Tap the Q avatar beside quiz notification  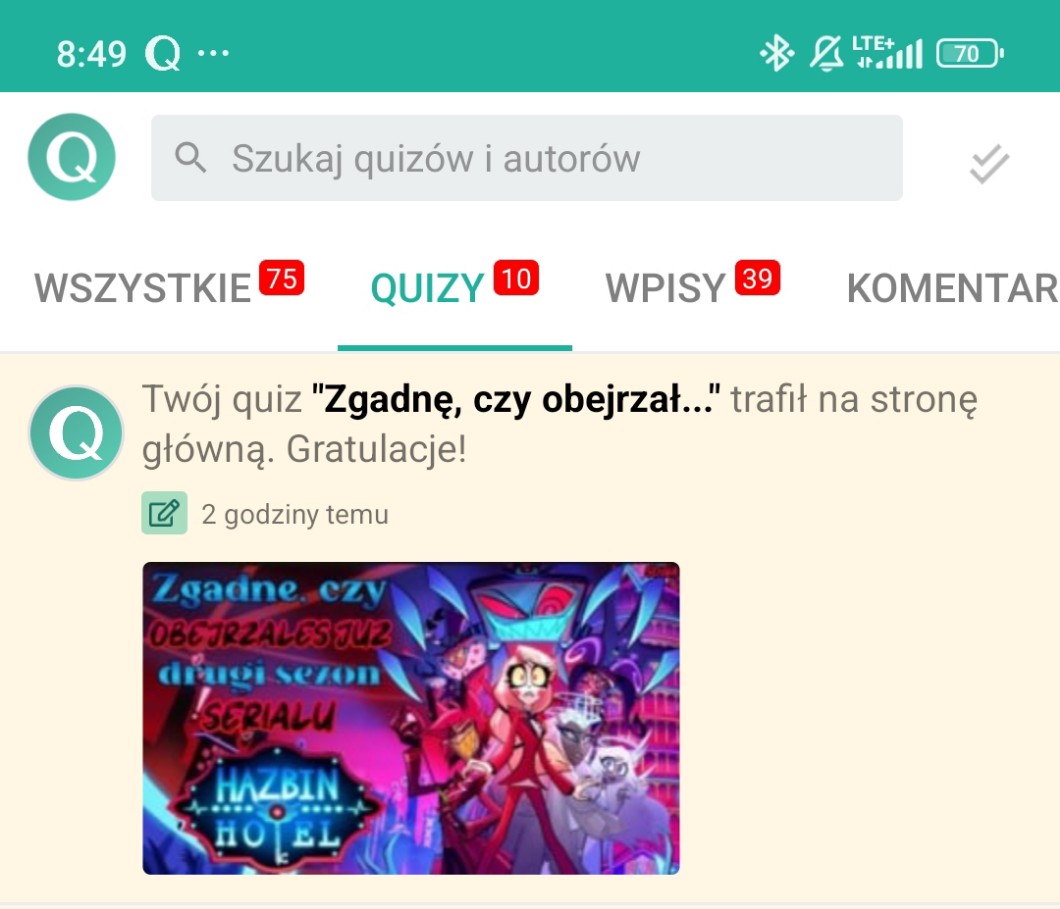click(76, 433)
